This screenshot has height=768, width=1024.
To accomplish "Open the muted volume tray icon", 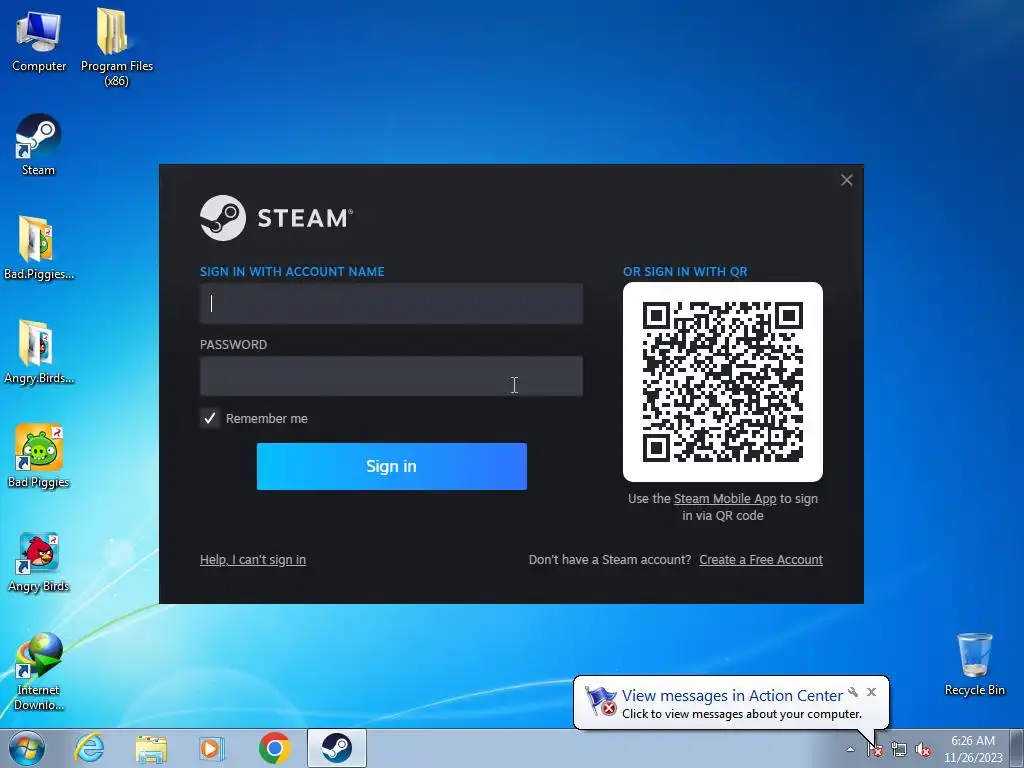I will [923, 750].
